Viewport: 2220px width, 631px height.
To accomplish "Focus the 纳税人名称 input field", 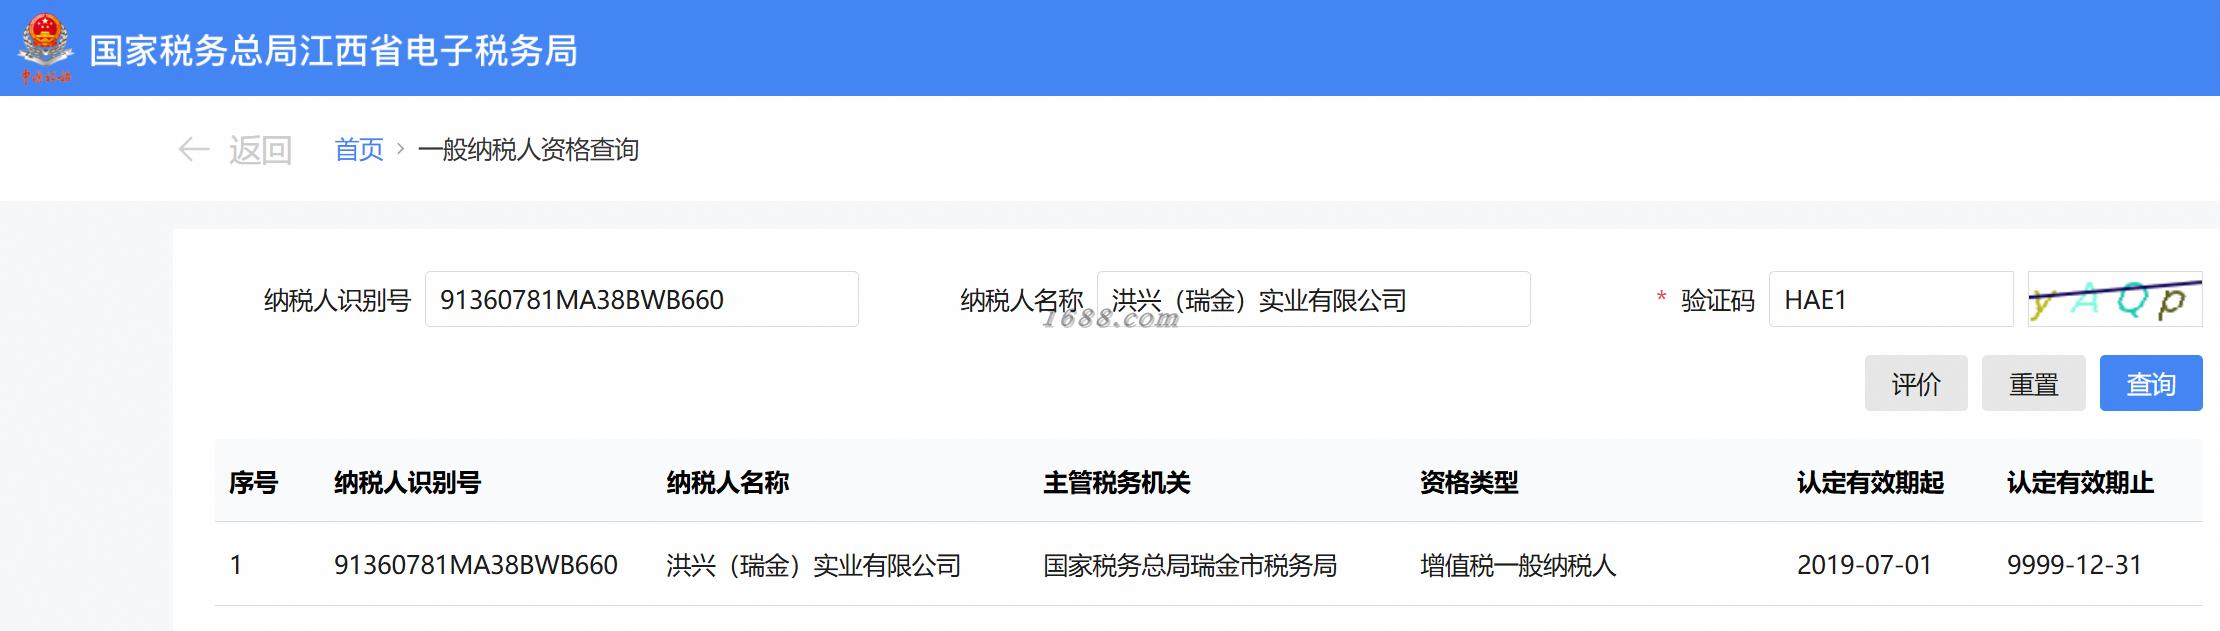I will [1314, 299].
